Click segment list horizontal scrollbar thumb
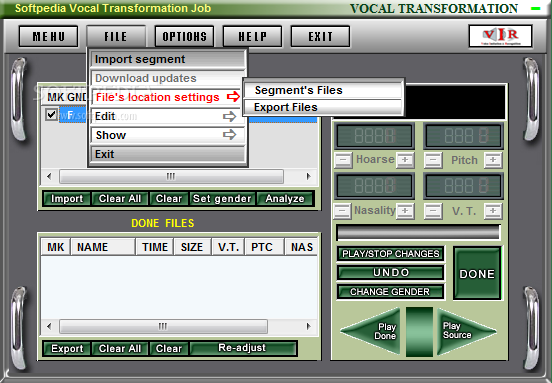 click(171, 176)
